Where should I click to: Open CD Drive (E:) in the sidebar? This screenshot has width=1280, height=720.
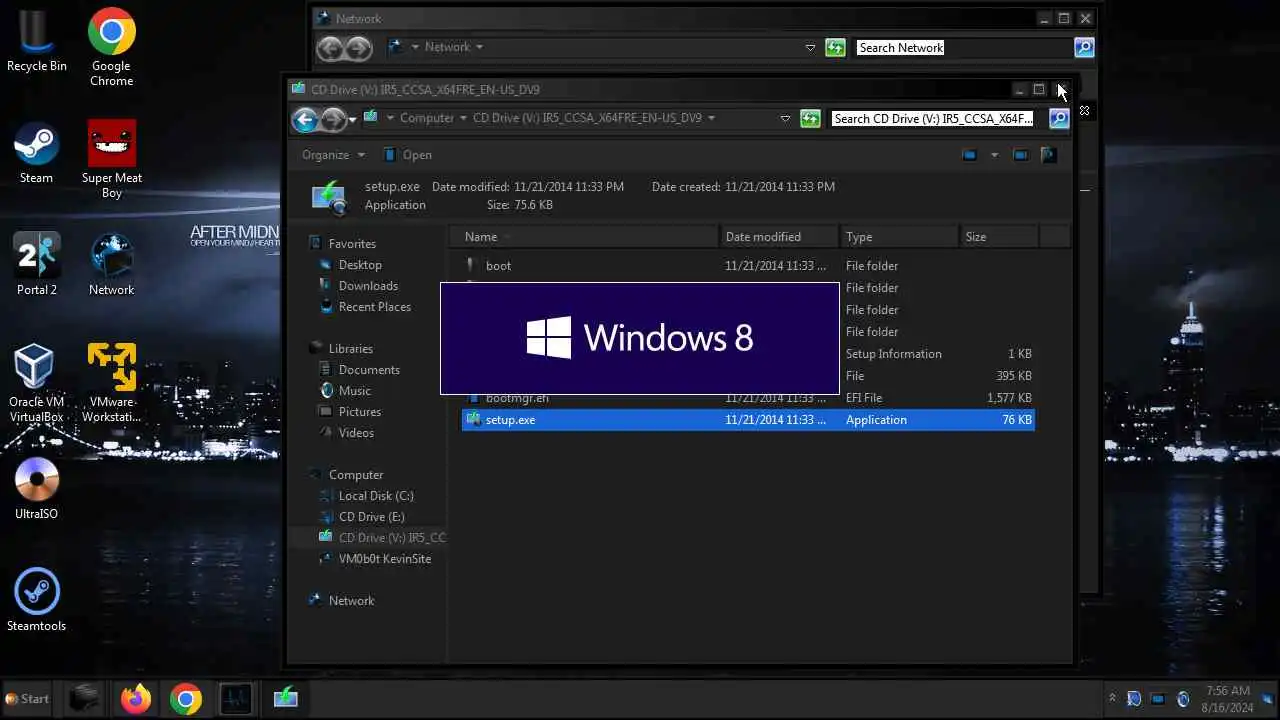(362, 517)
